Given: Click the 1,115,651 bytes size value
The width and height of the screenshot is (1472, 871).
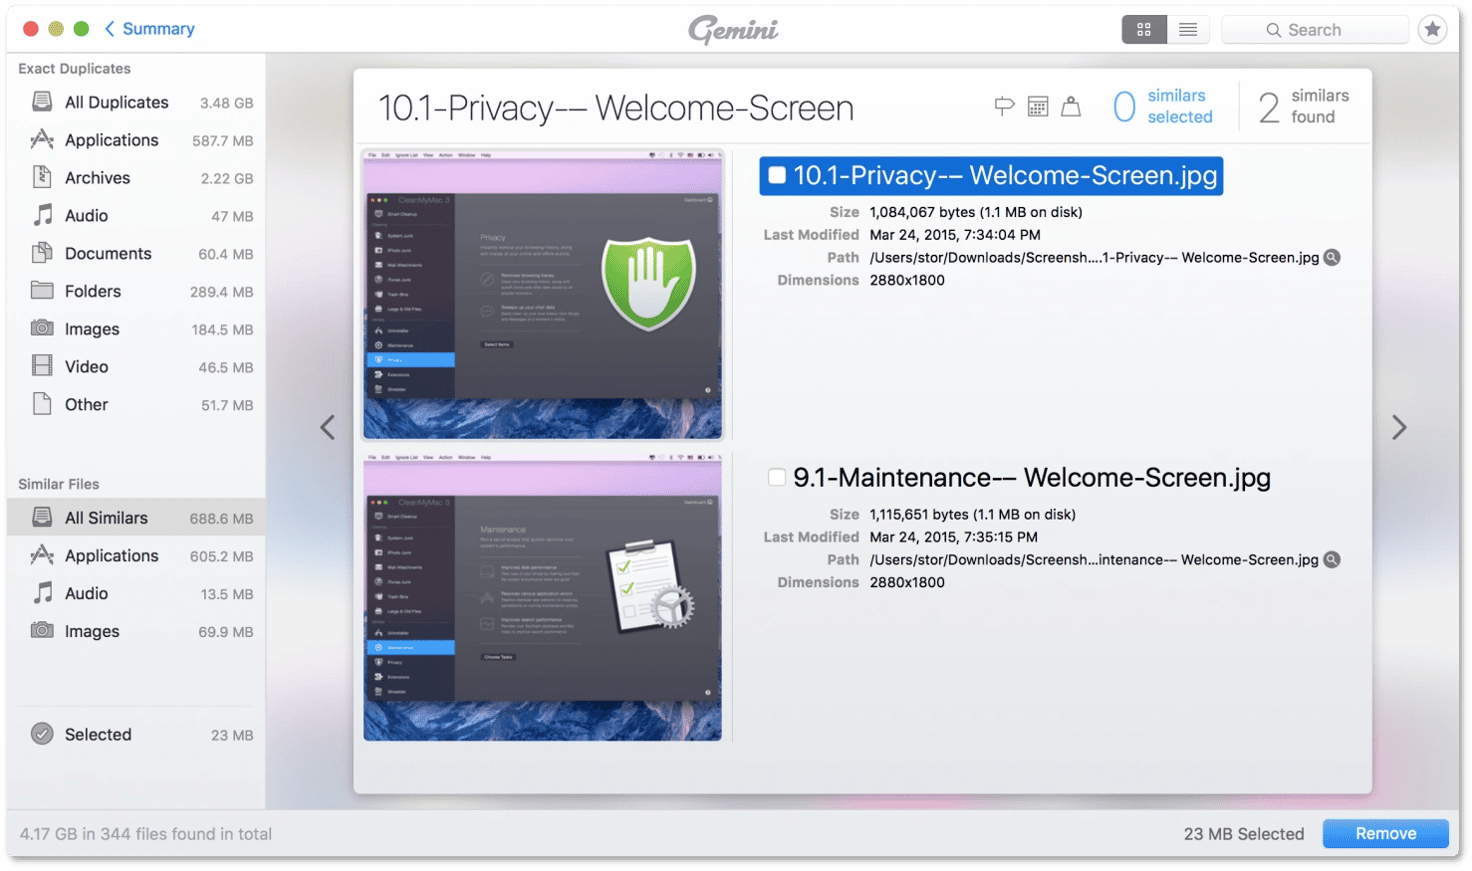Looking at the screenshot, I should 973,514.
